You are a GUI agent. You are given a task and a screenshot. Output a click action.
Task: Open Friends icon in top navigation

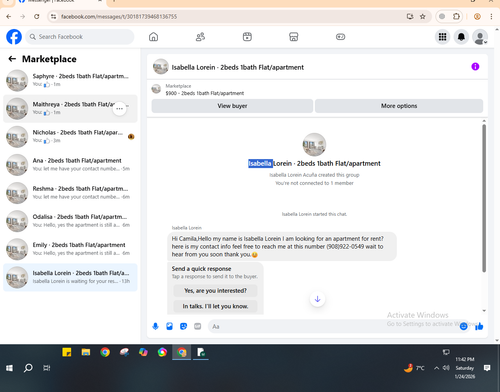click(x=200, y=37)
